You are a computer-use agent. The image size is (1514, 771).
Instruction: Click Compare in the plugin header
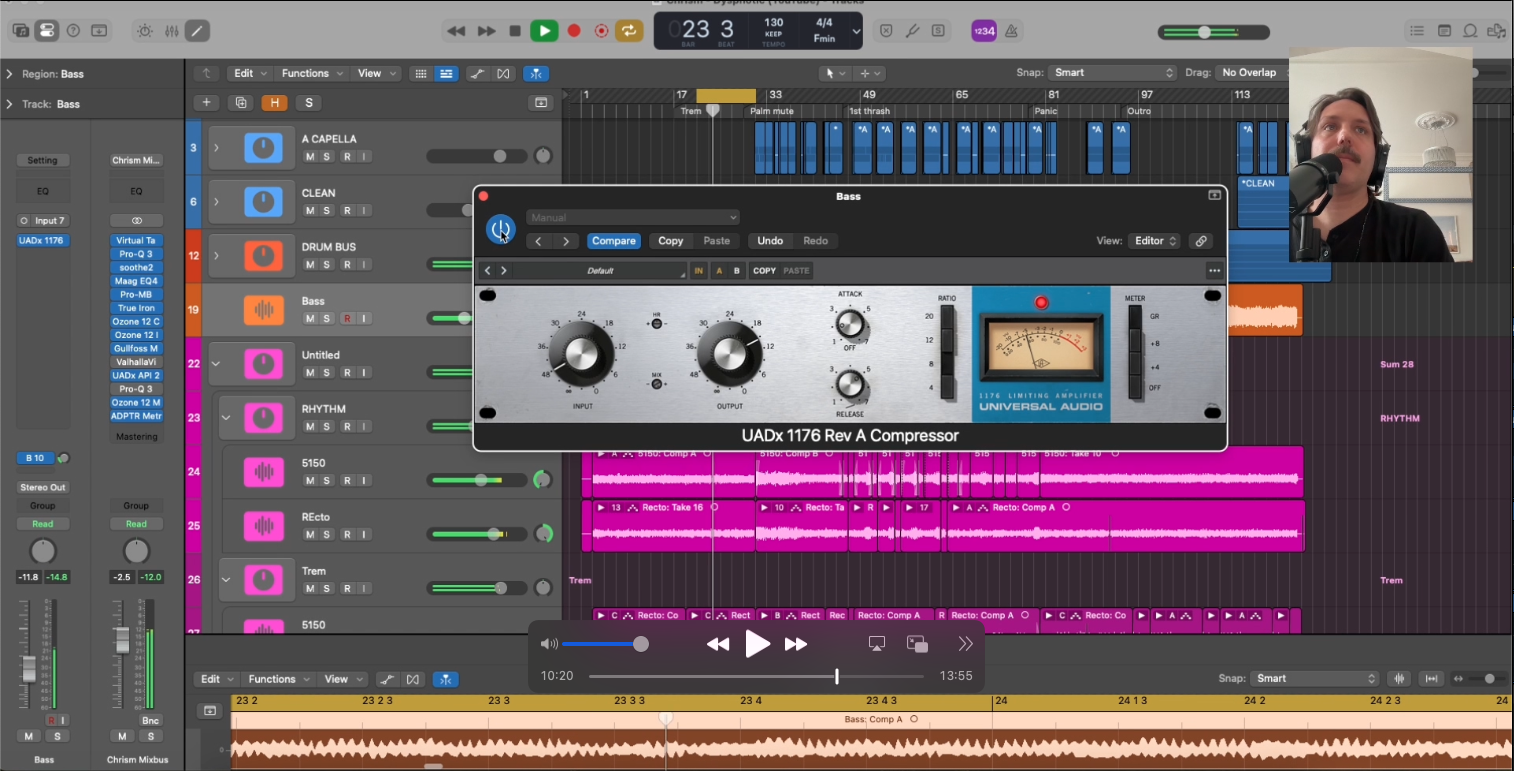[613, 241]
